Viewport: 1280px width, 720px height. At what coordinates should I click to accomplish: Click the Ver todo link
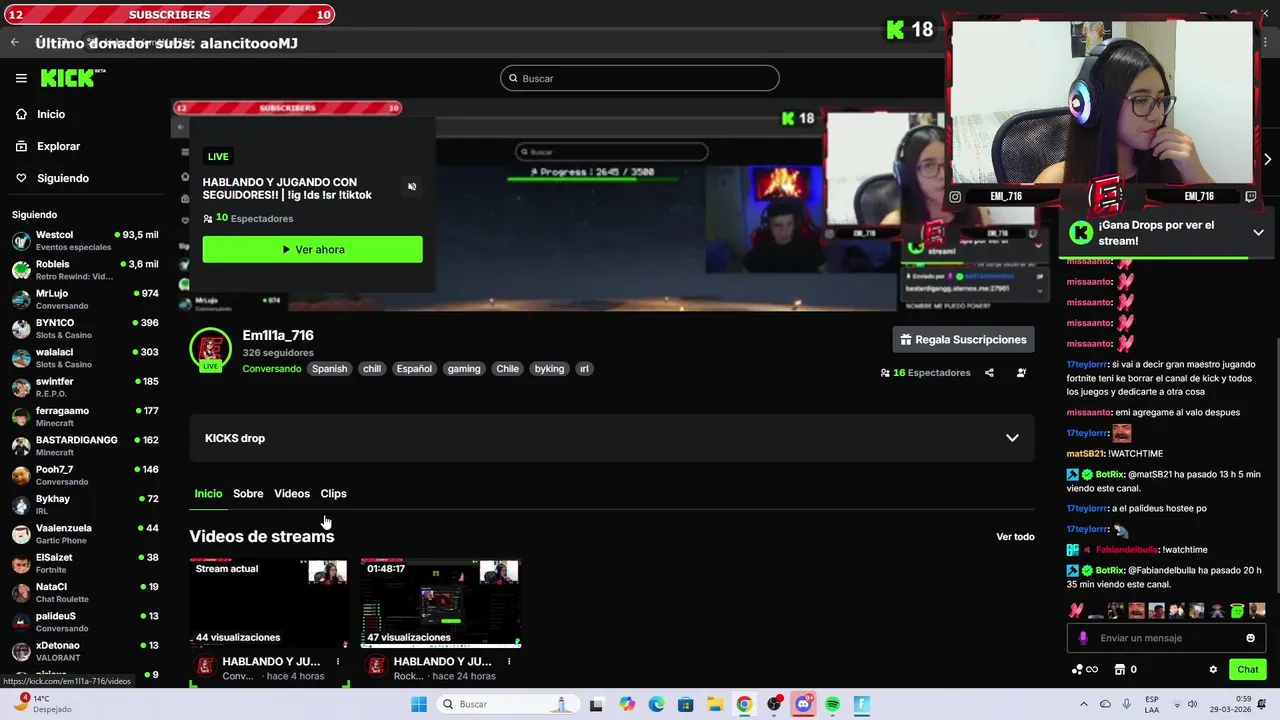click(x=1015, y=537)
